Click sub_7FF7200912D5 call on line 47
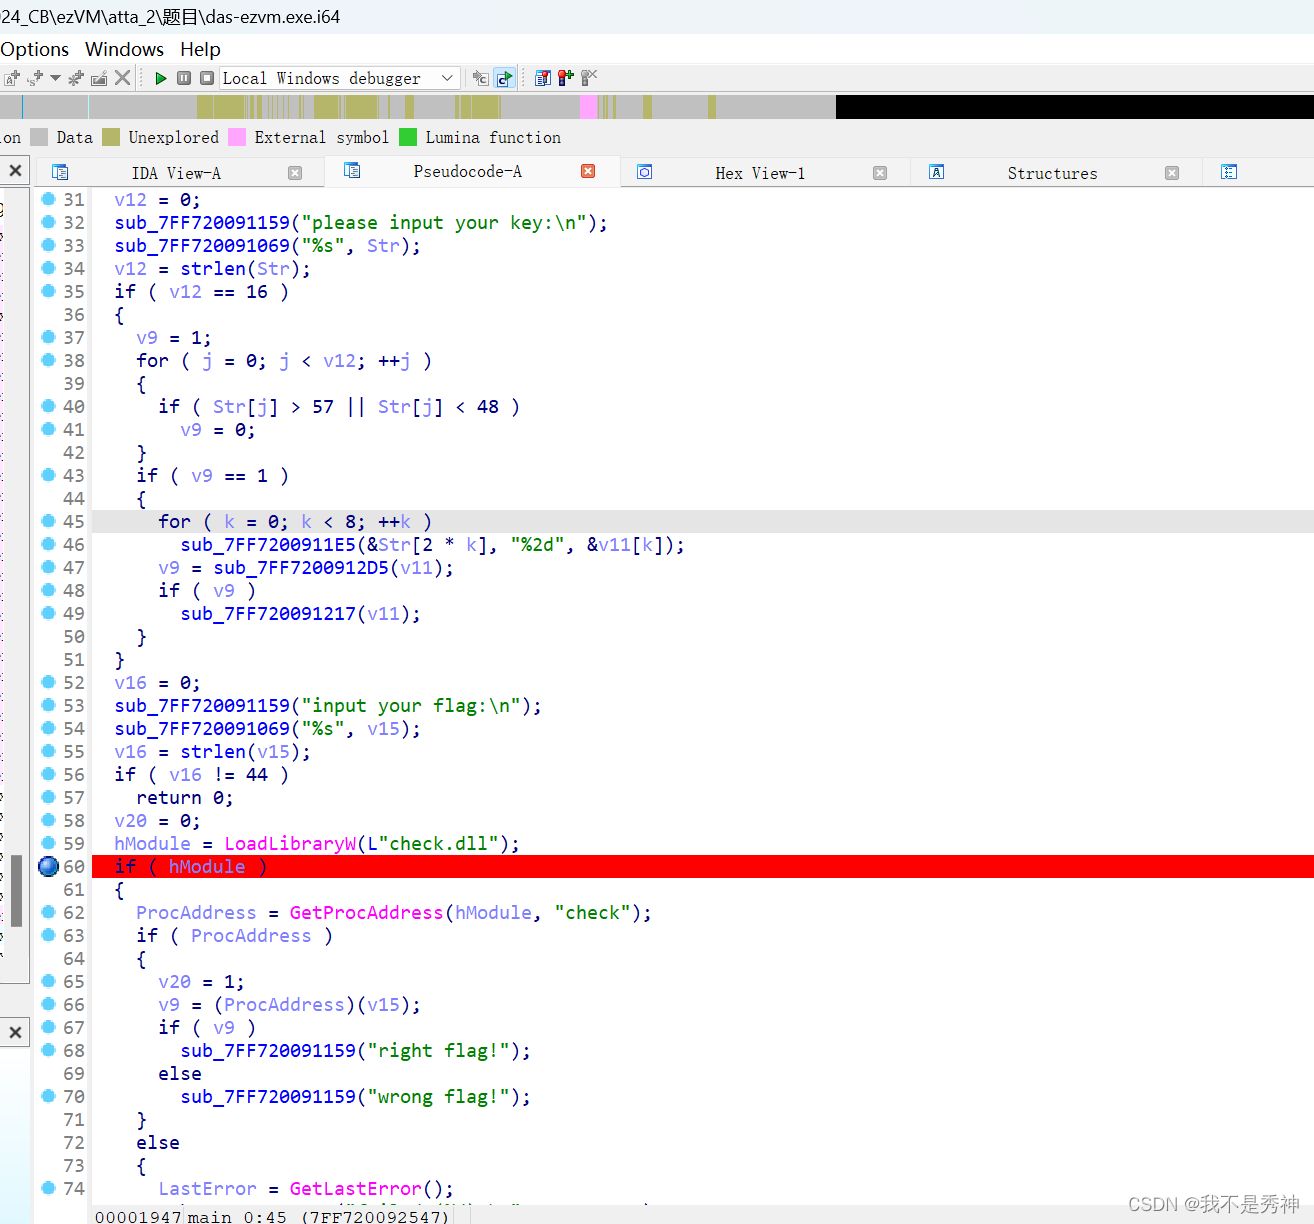The width and height of the screenshot is (1314, 1224). pos(301,568)
